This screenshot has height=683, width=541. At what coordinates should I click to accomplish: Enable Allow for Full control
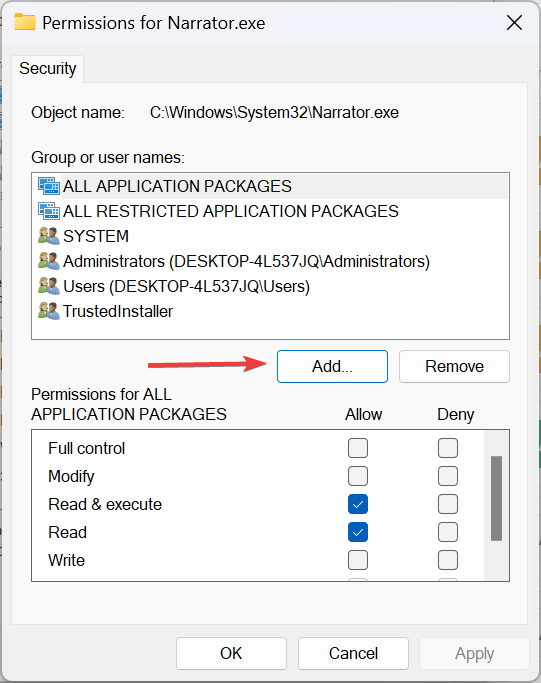click(x=358, y=448)
